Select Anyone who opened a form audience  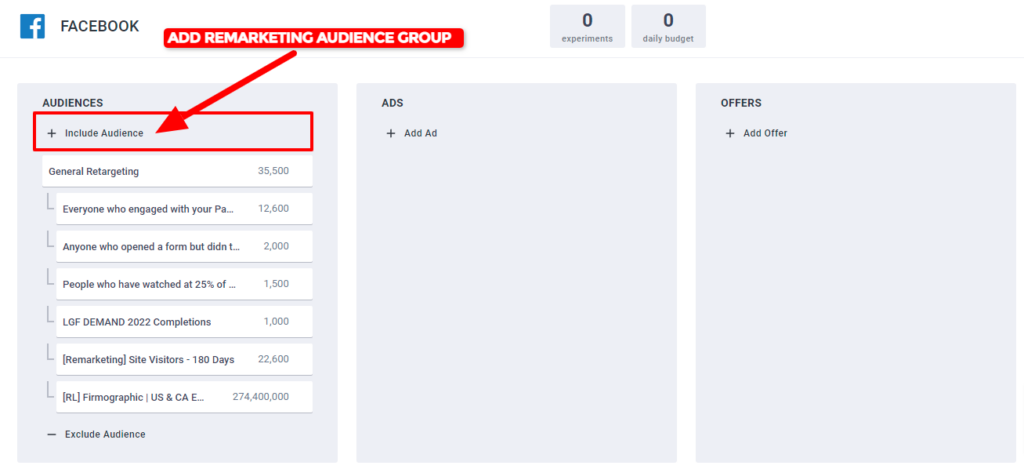pos(184,246)
